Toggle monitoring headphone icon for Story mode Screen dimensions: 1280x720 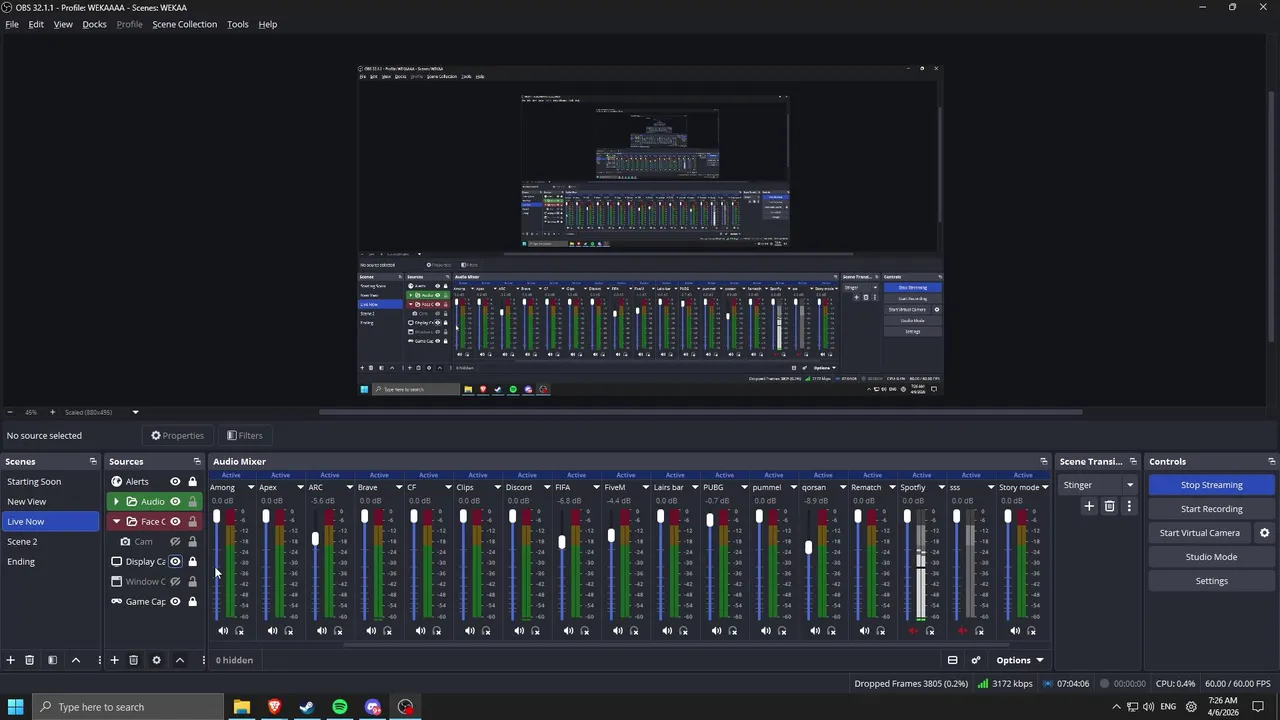[x=1031, y=631]
